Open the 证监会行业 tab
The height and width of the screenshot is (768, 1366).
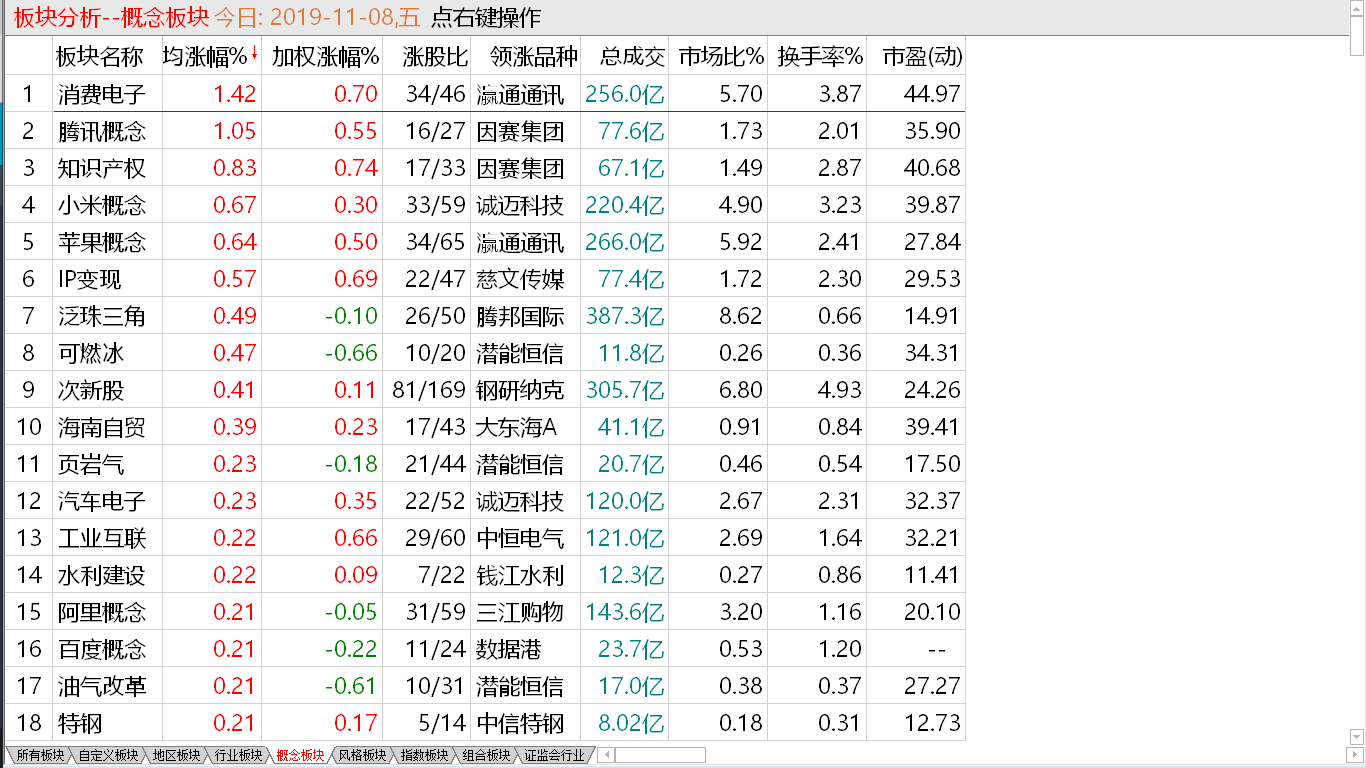(554, 755)
